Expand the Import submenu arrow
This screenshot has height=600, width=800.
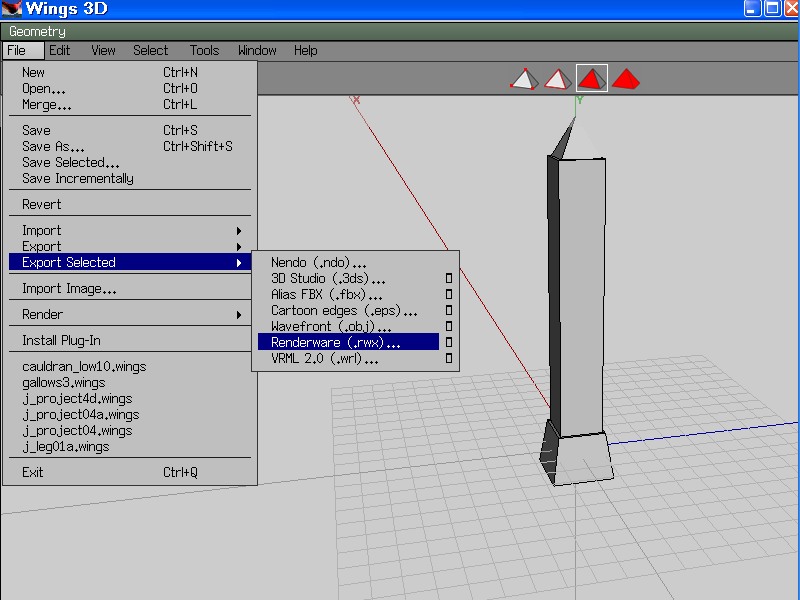(239, 231)
